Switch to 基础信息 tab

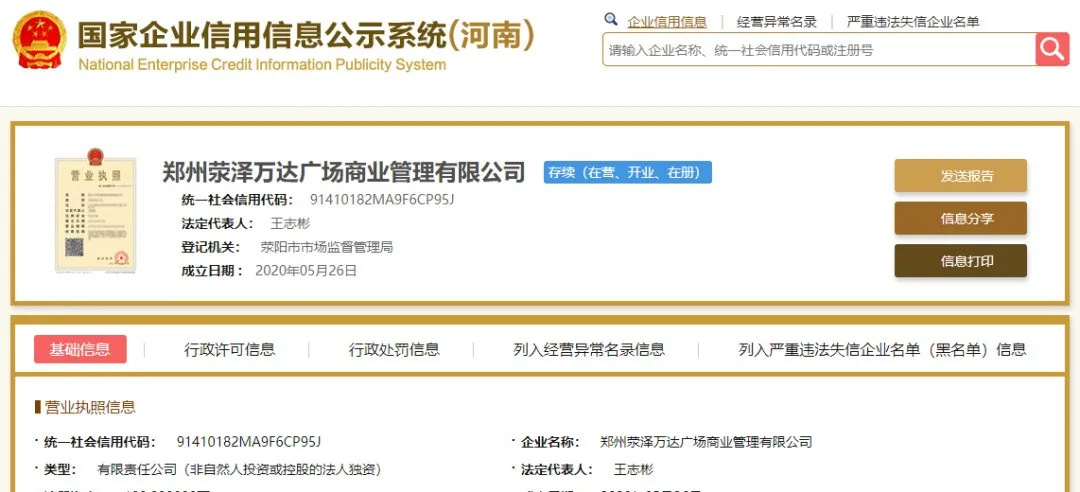(x=80, y=349)
